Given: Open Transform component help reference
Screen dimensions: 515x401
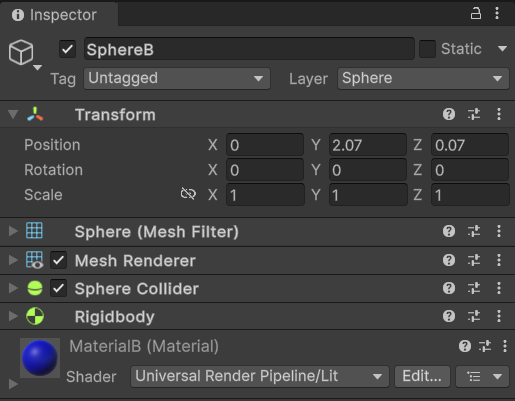Looking at the screenshot, I should pos(449,114).
